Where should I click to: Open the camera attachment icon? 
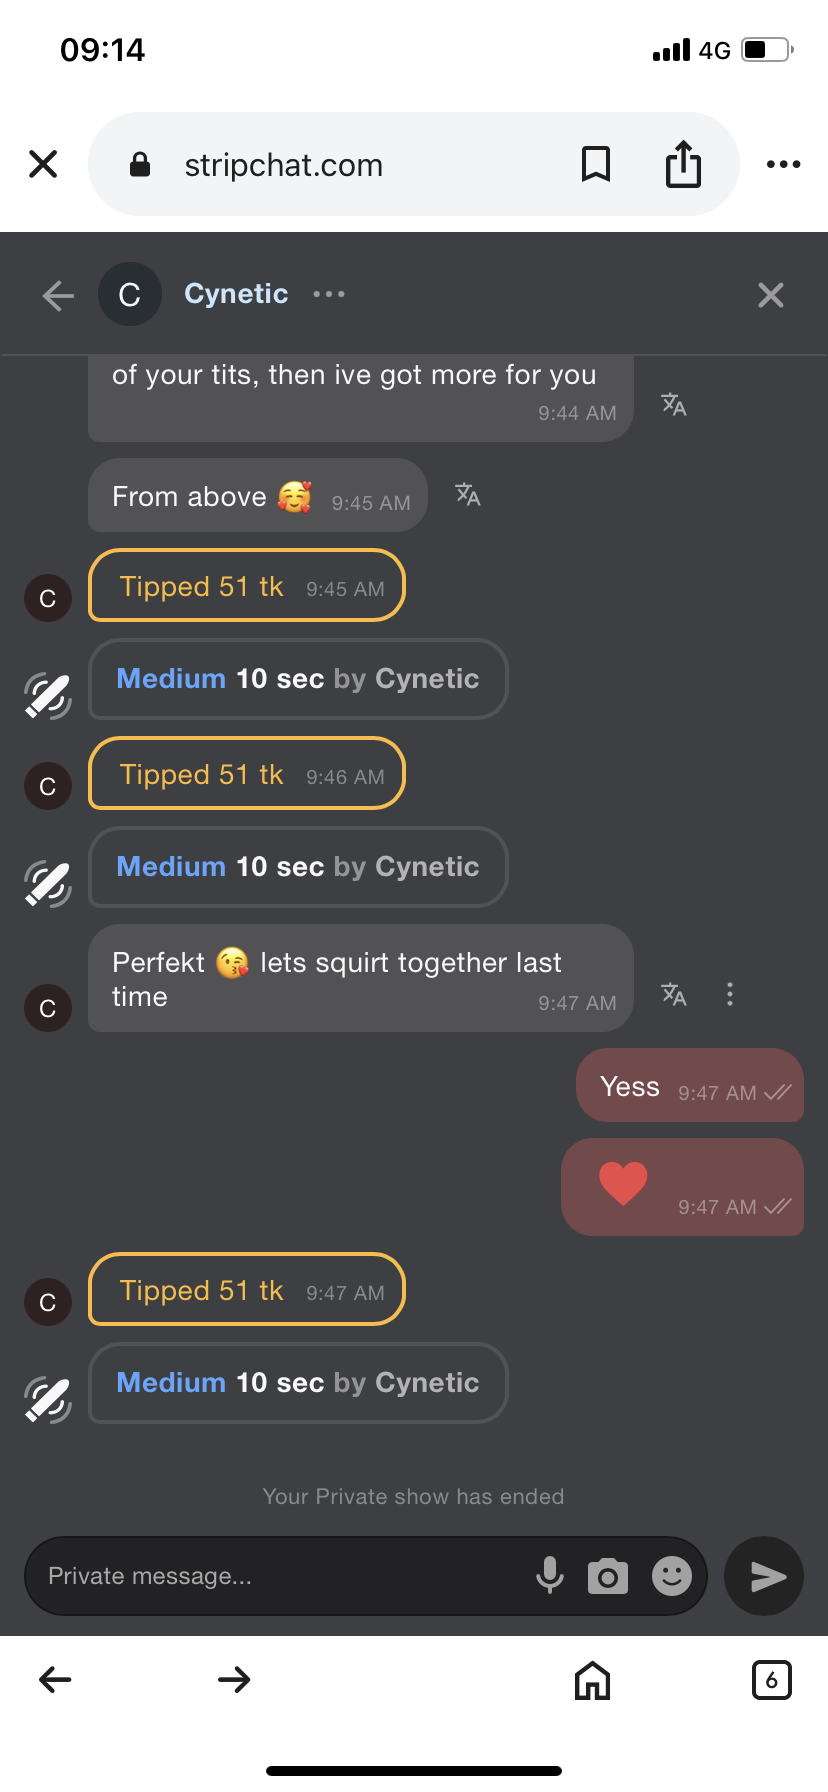pyautogui.click(x=608, y=1576)
